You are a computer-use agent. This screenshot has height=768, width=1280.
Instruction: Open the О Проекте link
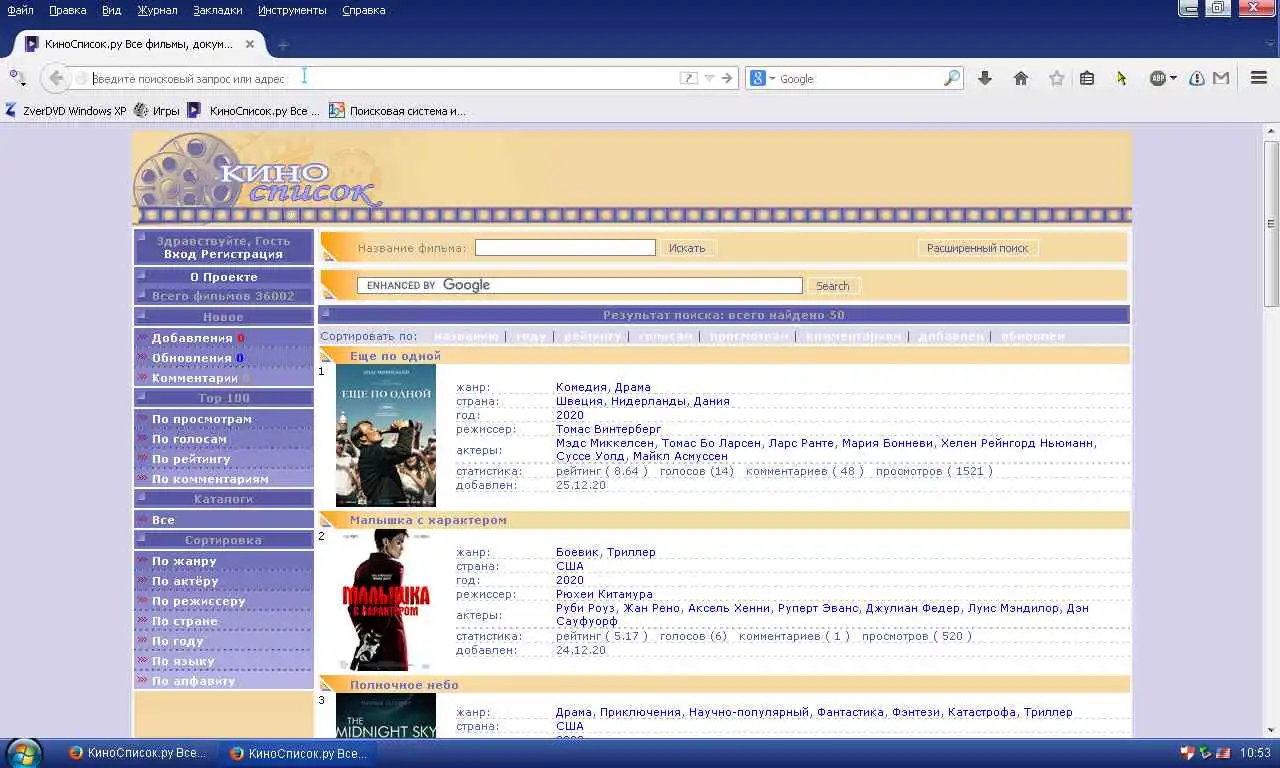tap(224, 277)
